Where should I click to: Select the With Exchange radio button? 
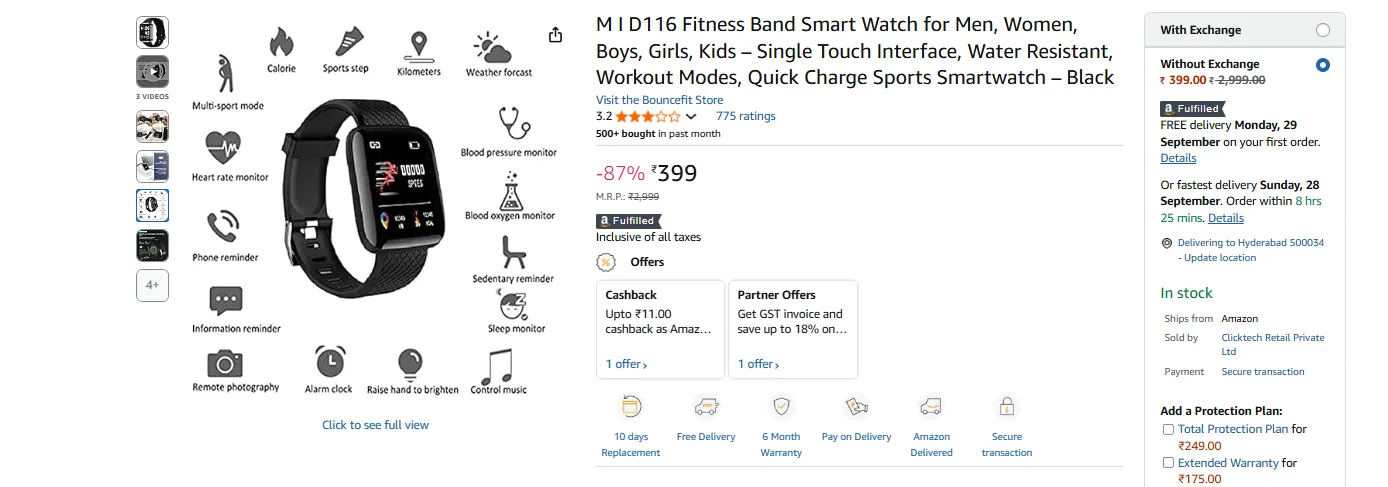1323,30
